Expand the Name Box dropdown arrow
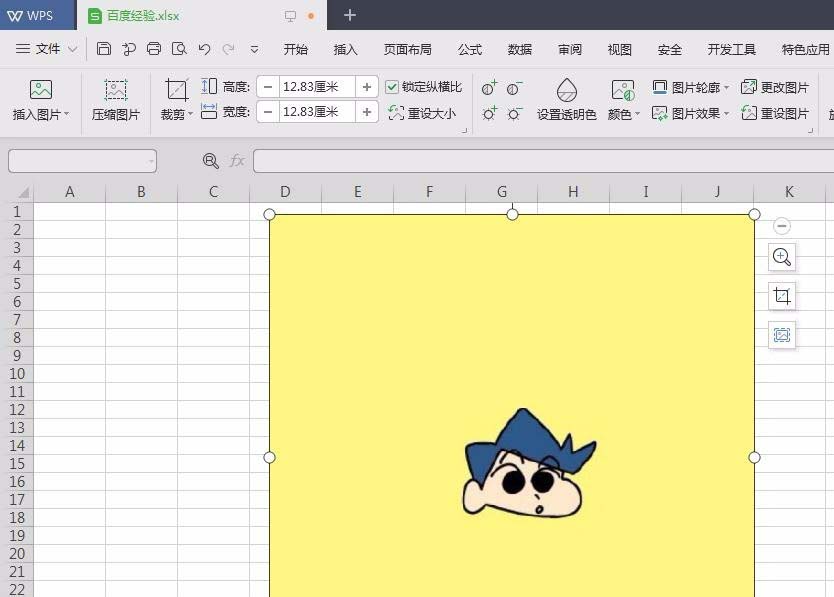 point(151,161)
